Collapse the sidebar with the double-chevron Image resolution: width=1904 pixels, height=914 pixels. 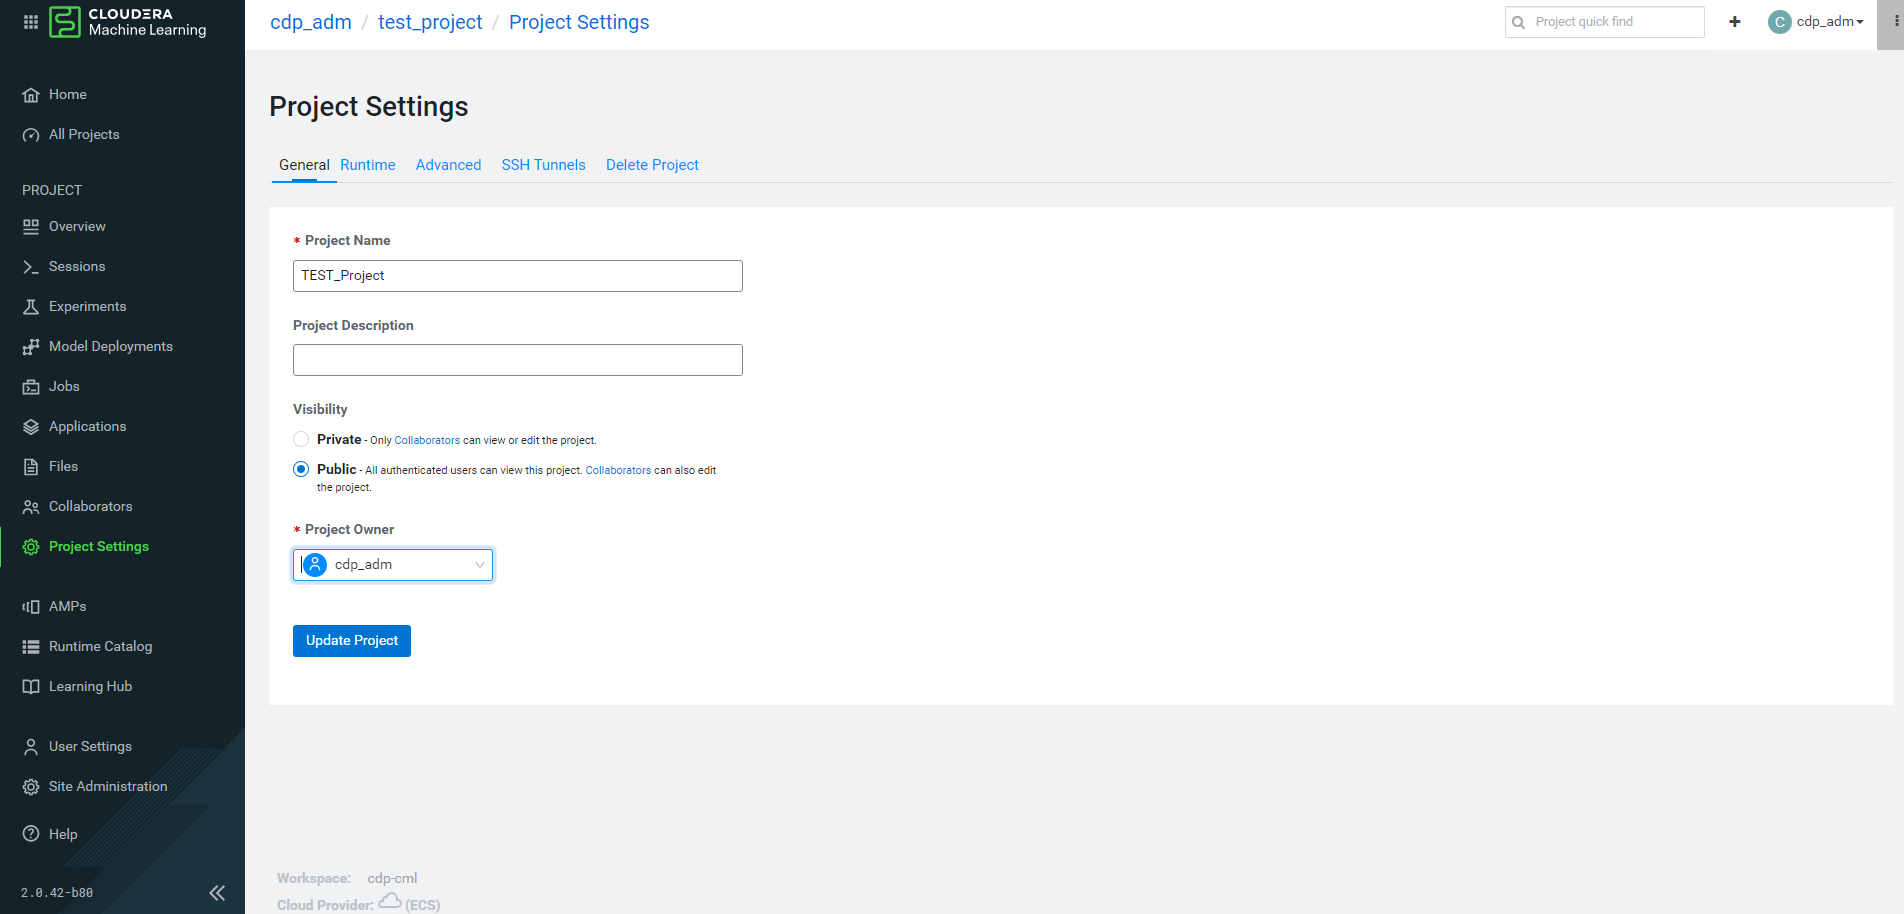click(217, 893)
